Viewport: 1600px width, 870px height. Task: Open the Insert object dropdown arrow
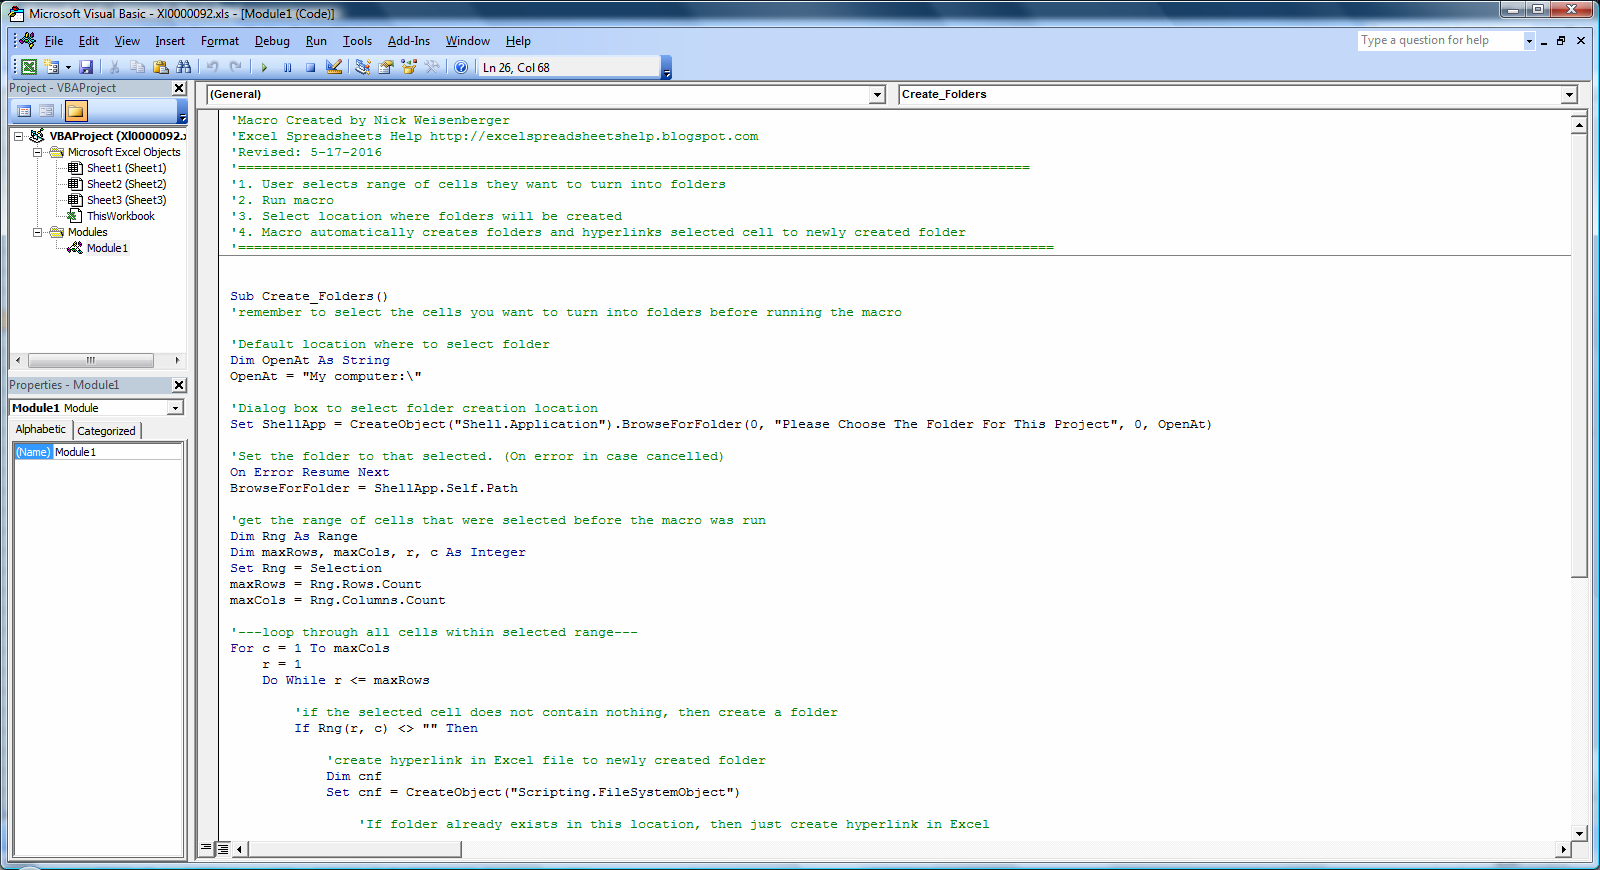pos(68,67)
